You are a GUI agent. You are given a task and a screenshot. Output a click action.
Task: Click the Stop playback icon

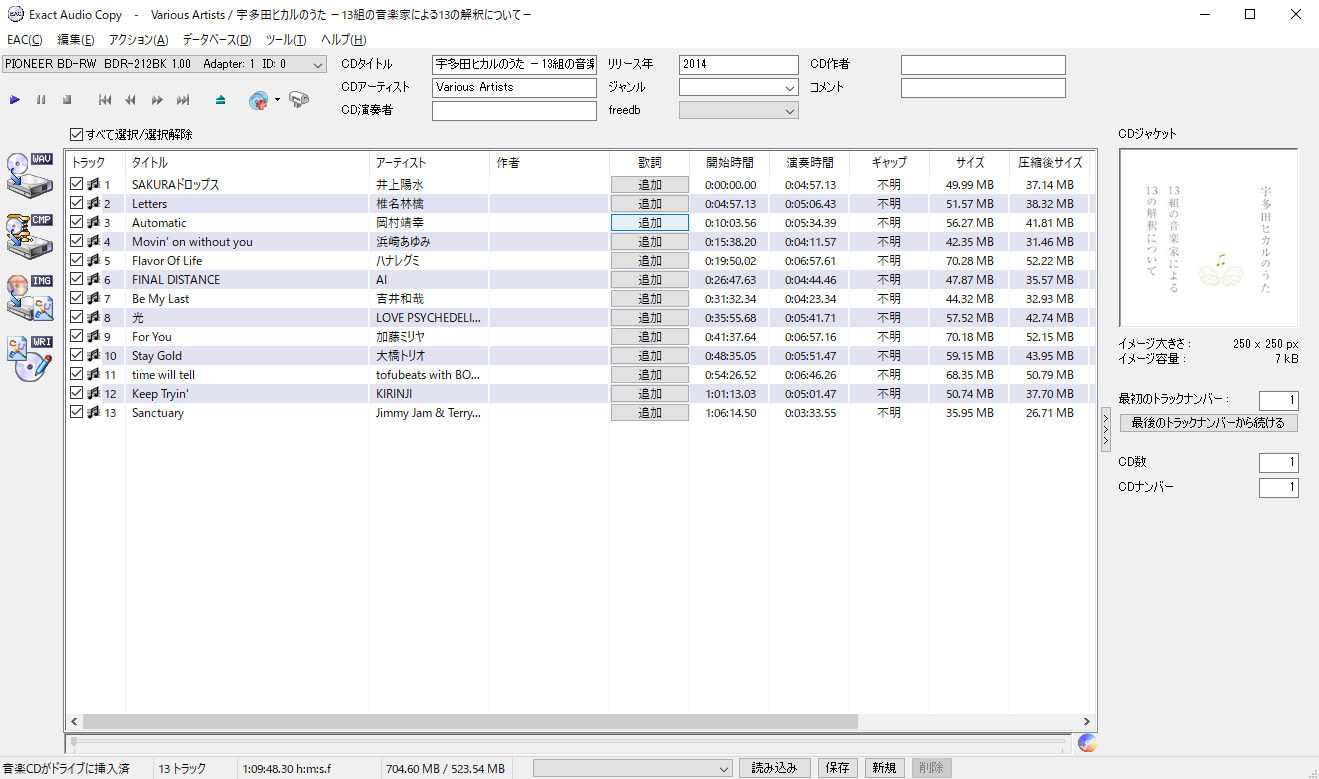67,100
